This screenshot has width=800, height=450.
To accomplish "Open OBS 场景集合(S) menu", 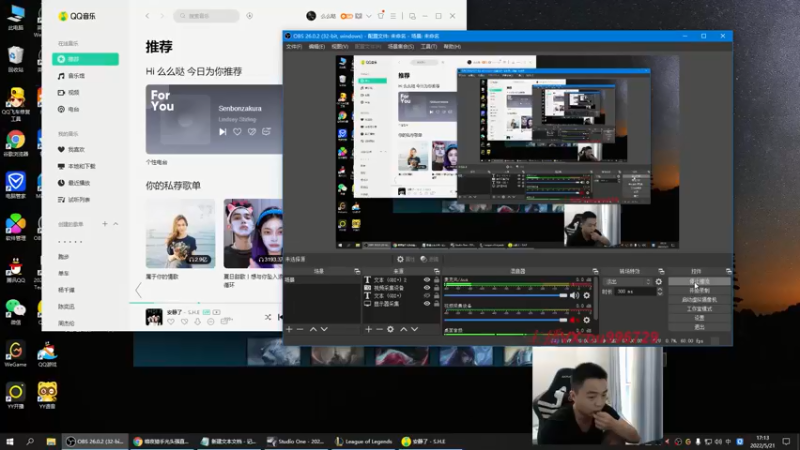I will [x=401, y=46].
